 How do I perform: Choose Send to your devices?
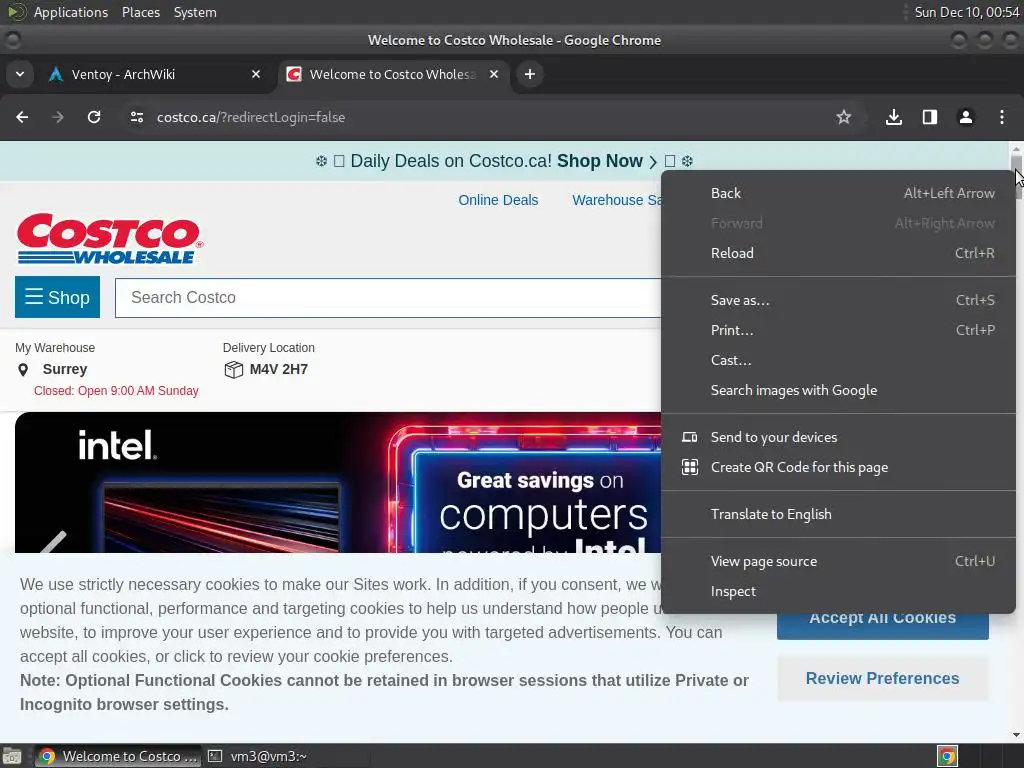[x=839, y=438]
